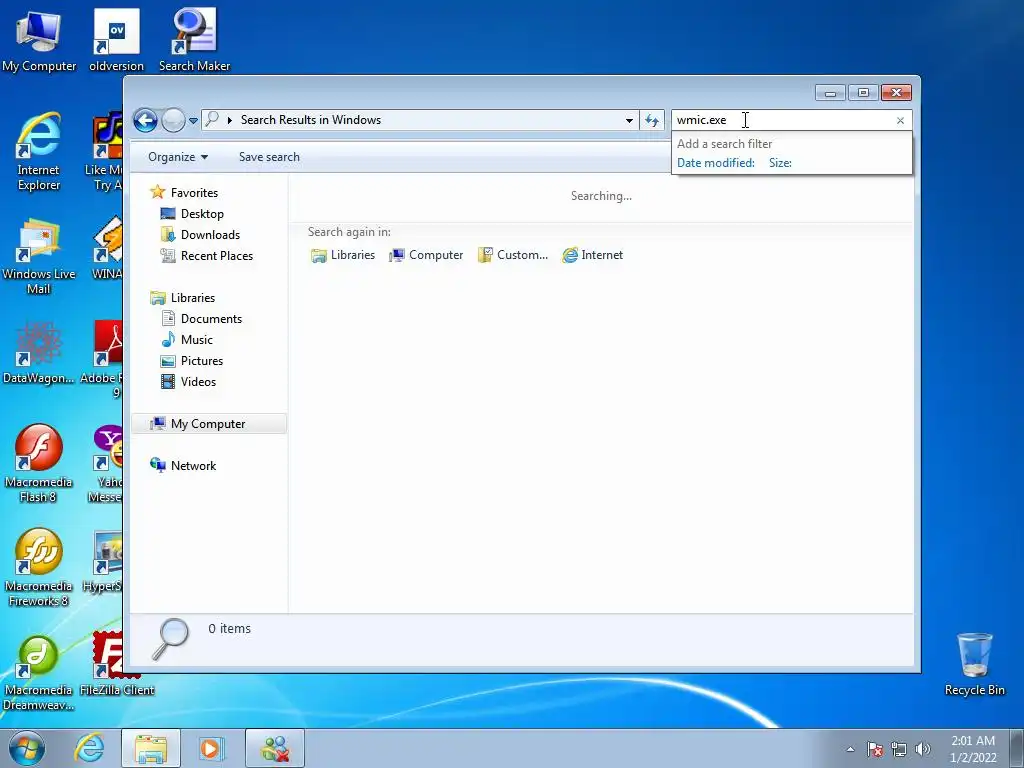
Task: Click the Show desktop button at taskbar edge
Action: [x=1017, y=748]
